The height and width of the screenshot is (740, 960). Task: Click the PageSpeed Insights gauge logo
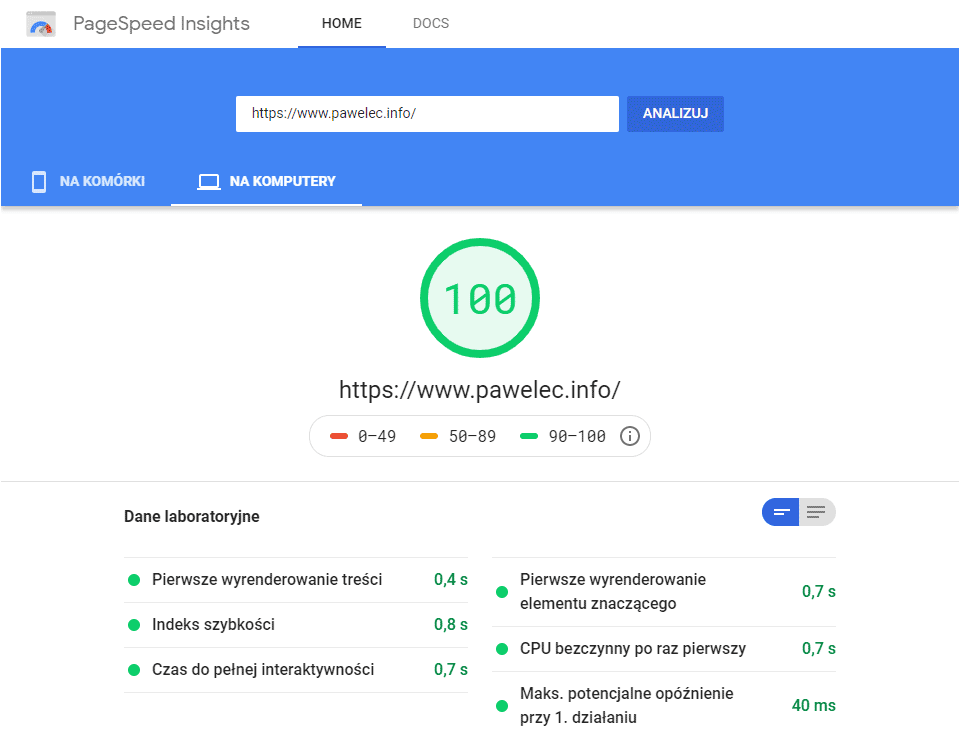click(41, 24)
